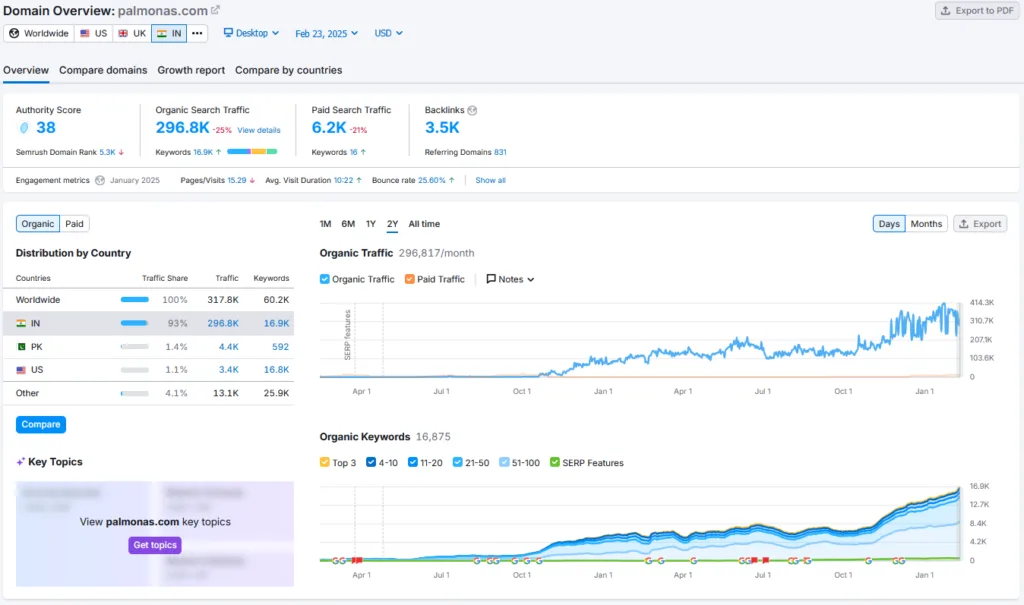The height and width of the screenshot is (605, 1024).
Task: Click the PK keywords value 592
Action: [x=280, y=347]
